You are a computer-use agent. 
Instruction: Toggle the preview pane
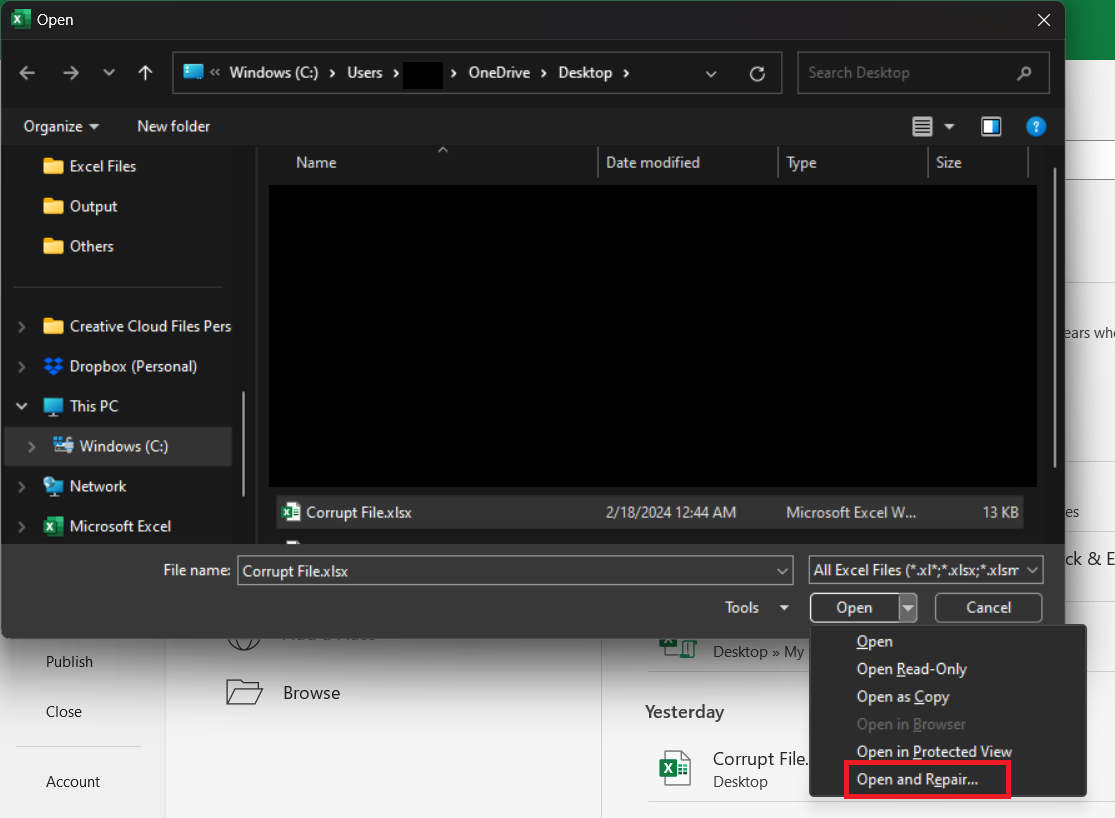991,127
